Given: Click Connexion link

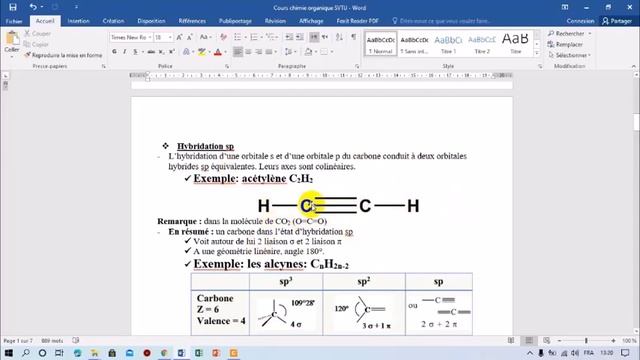Looking at the screenshot, I should click(x=580, y=21).
